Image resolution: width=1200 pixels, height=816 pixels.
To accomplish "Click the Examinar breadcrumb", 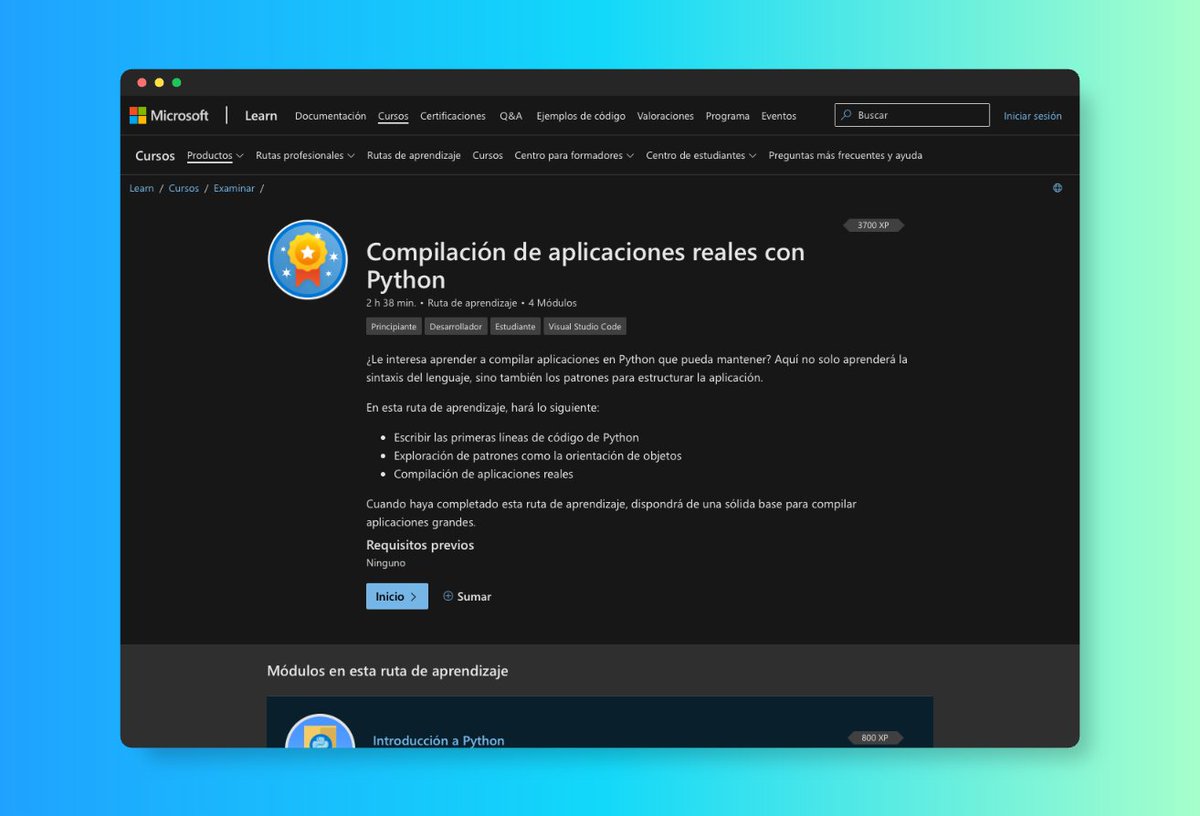I will (x=234, y=188).
